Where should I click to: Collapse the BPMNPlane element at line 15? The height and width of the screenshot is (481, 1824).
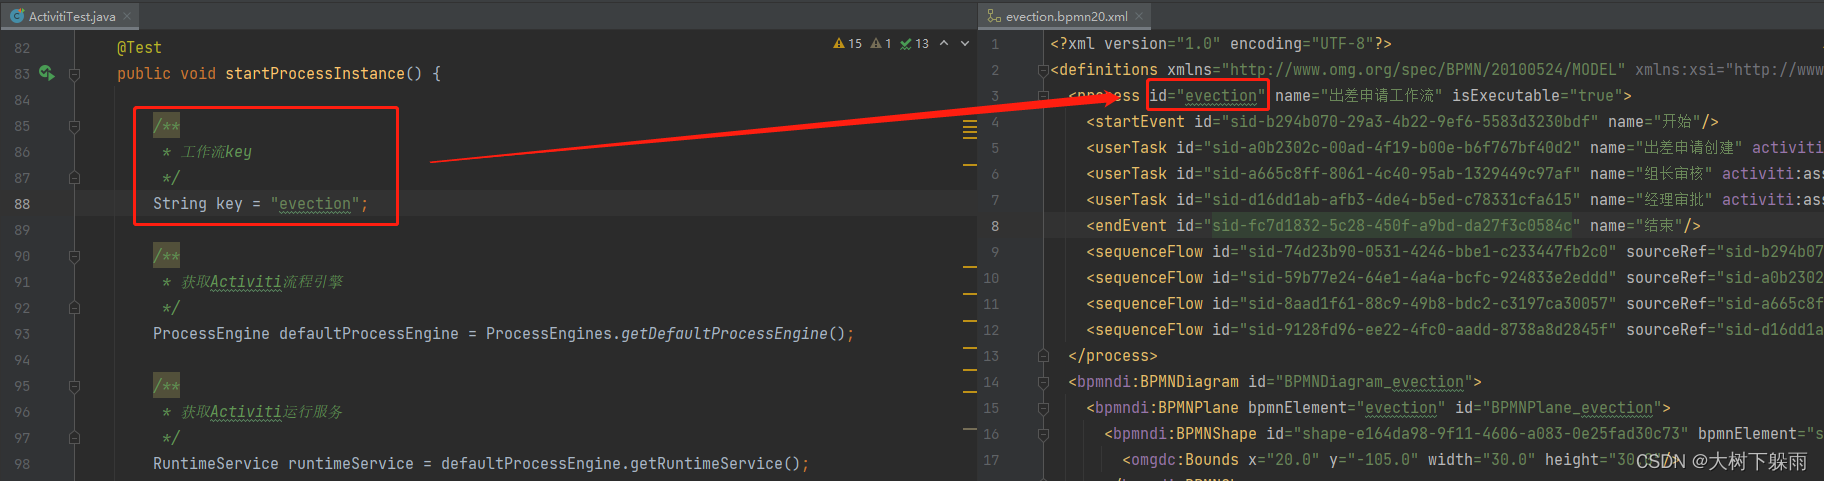[1043, 408]
